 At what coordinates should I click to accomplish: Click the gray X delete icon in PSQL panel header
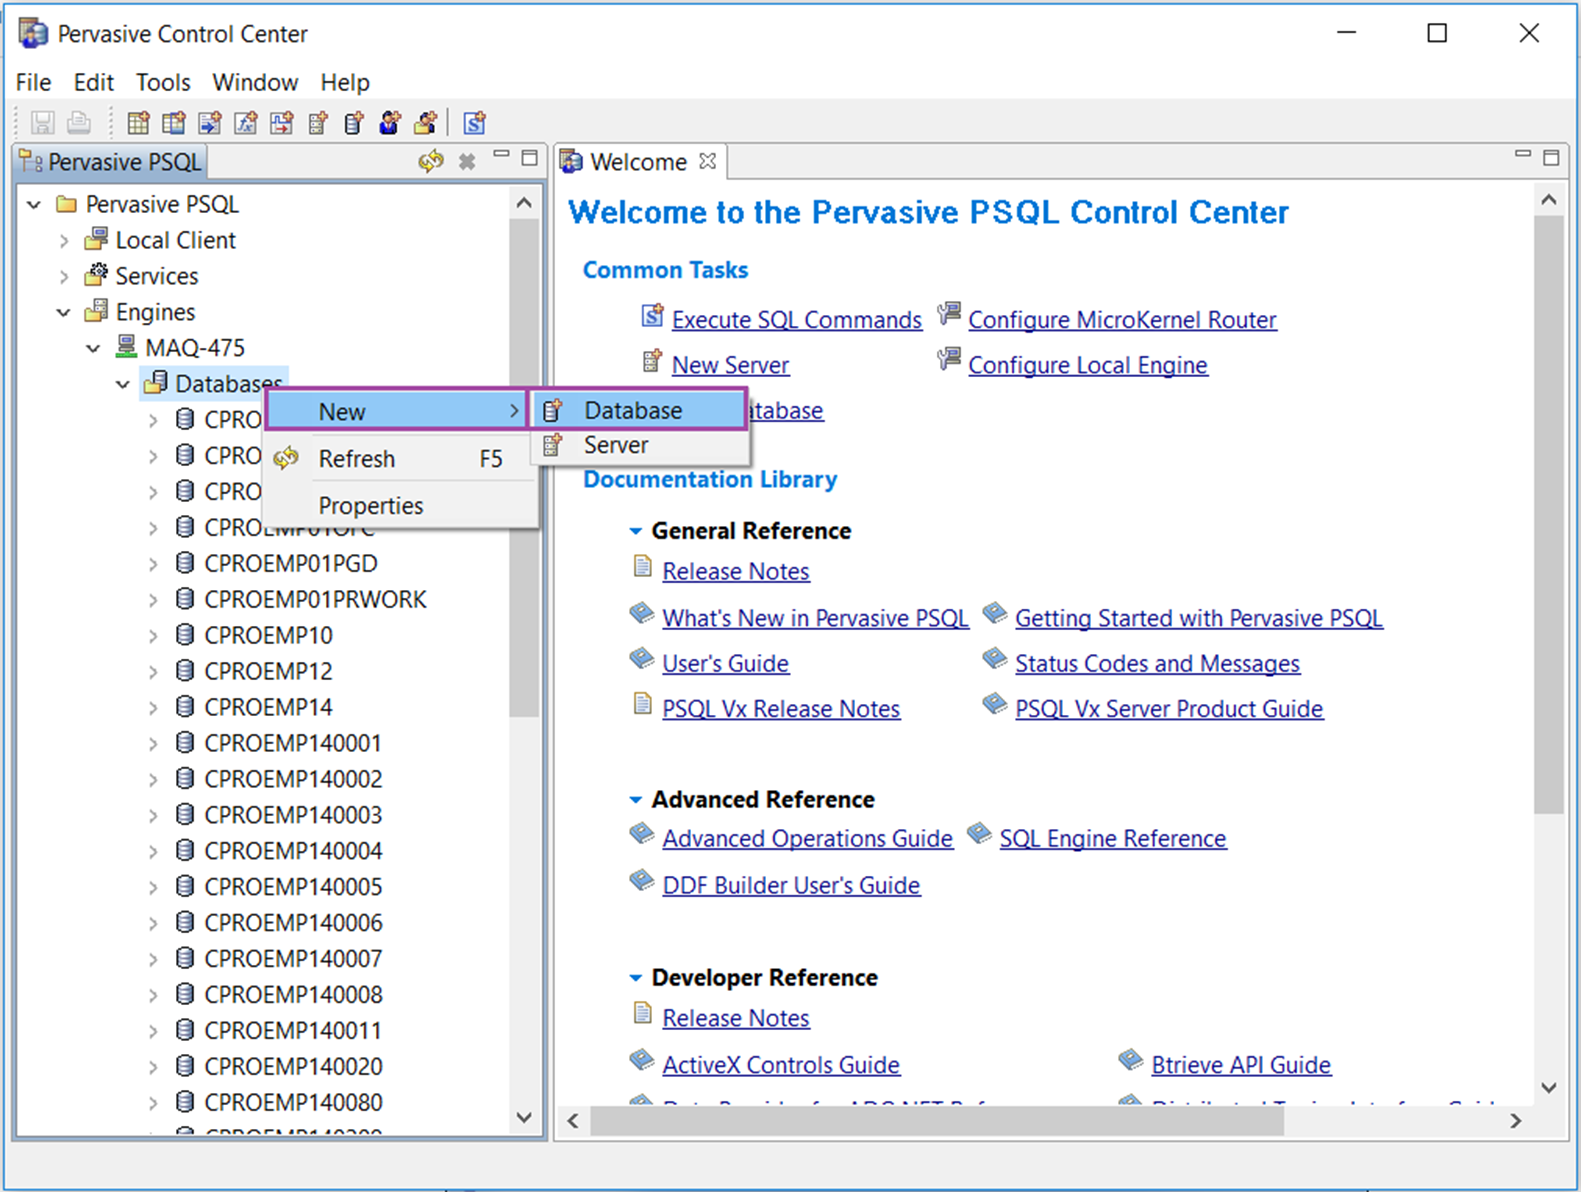pyautogui.click(x=467, y=161)
